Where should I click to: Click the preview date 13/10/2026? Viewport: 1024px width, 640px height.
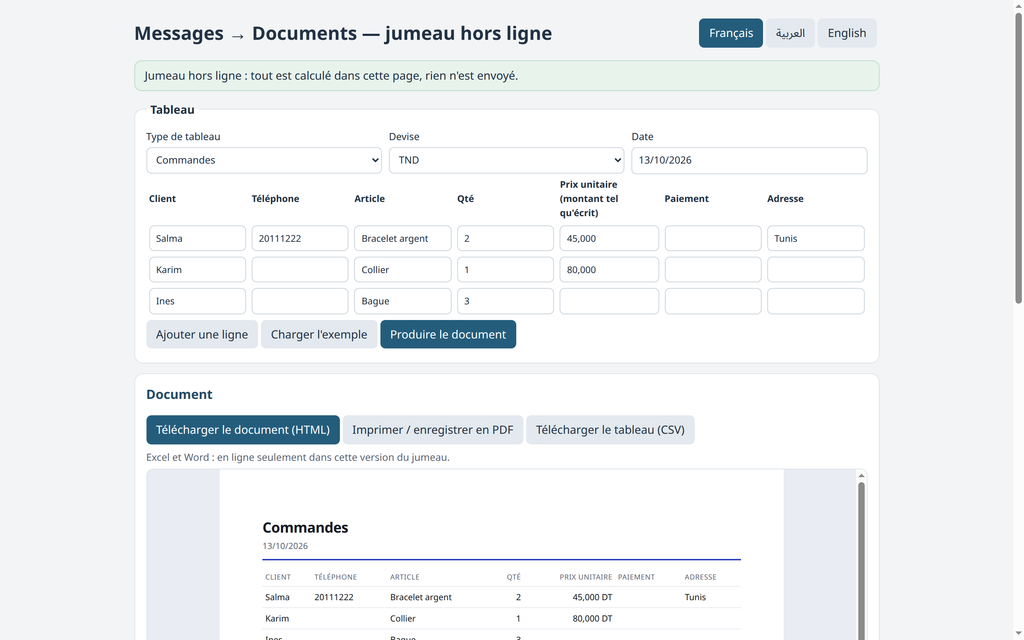[285, 546]
